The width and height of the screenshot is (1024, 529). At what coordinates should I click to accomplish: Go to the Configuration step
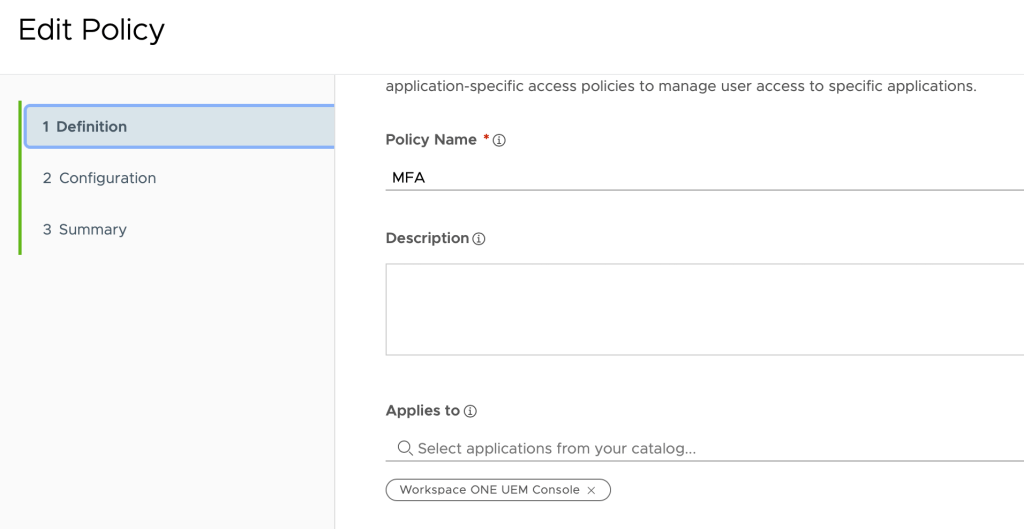(x=107, y=178)
